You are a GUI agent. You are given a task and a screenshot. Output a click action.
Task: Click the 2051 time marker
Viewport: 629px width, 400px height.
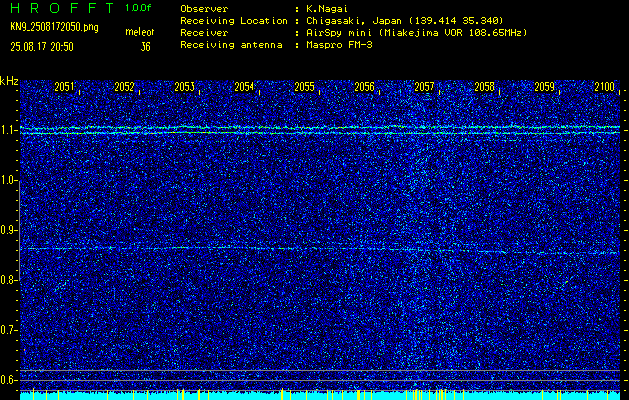64,87
